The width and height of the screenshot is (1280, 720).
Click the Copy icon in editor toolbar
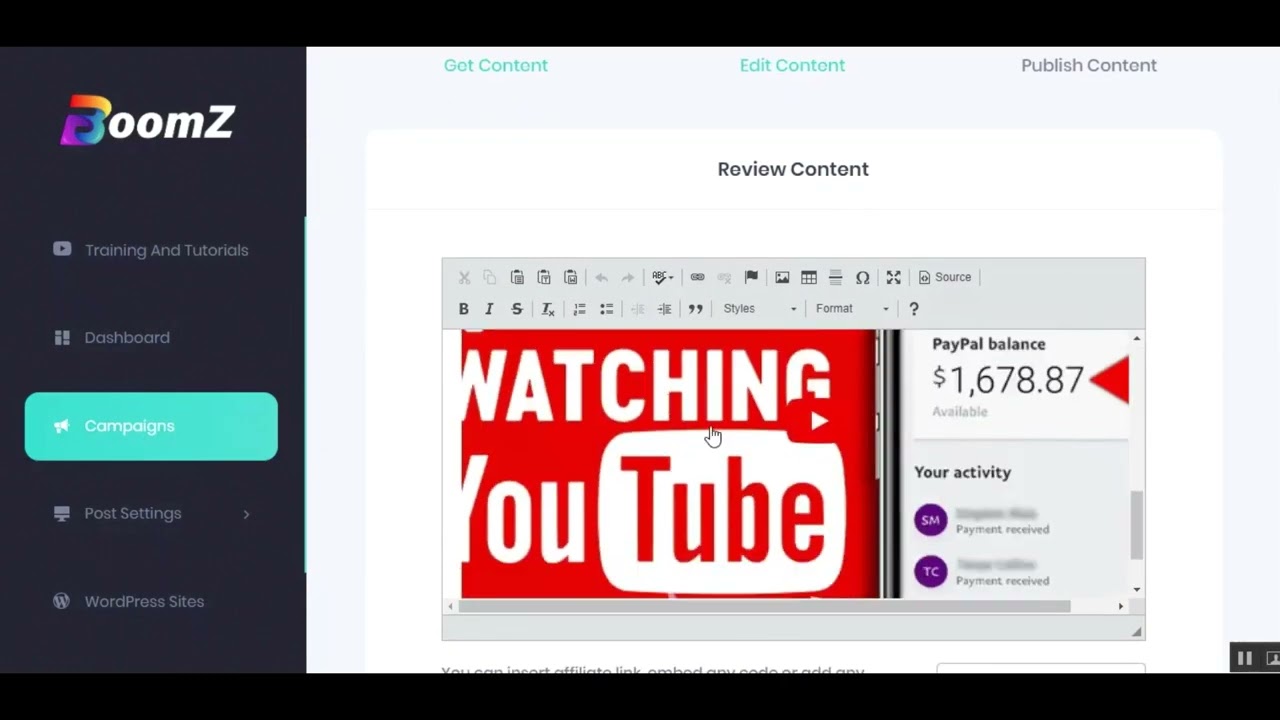point(490,277)
